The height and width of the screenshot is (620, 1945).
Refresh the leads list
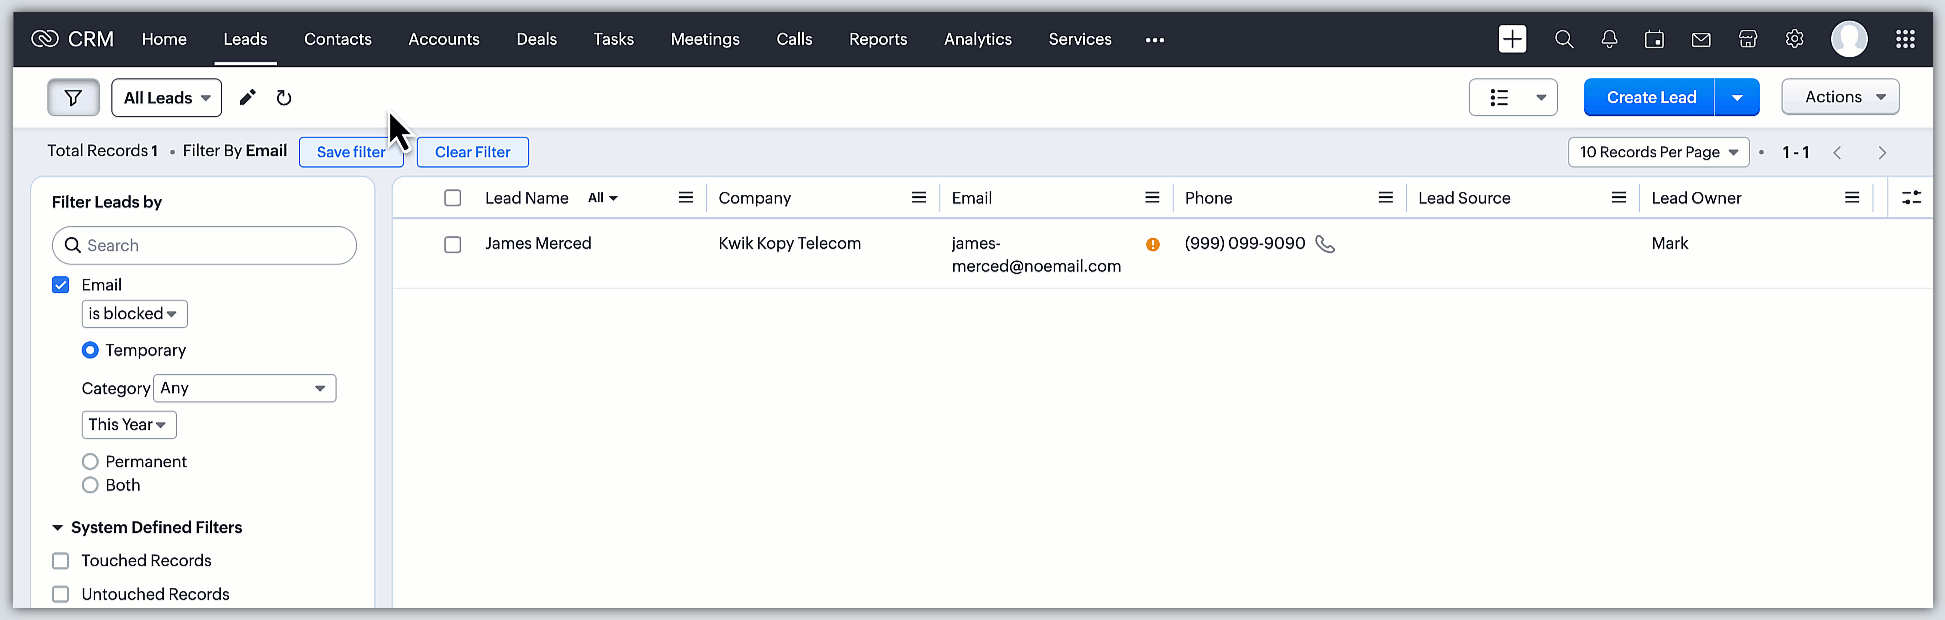pos(284,98)
